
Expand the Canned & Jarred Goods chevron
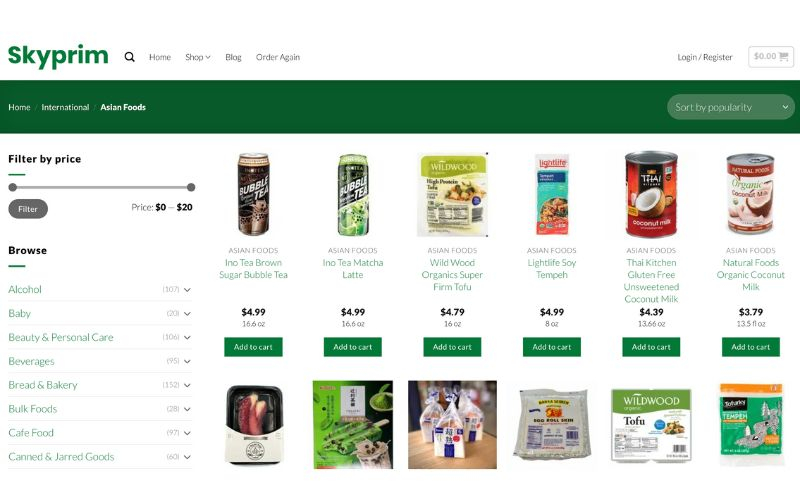(187, 457)
